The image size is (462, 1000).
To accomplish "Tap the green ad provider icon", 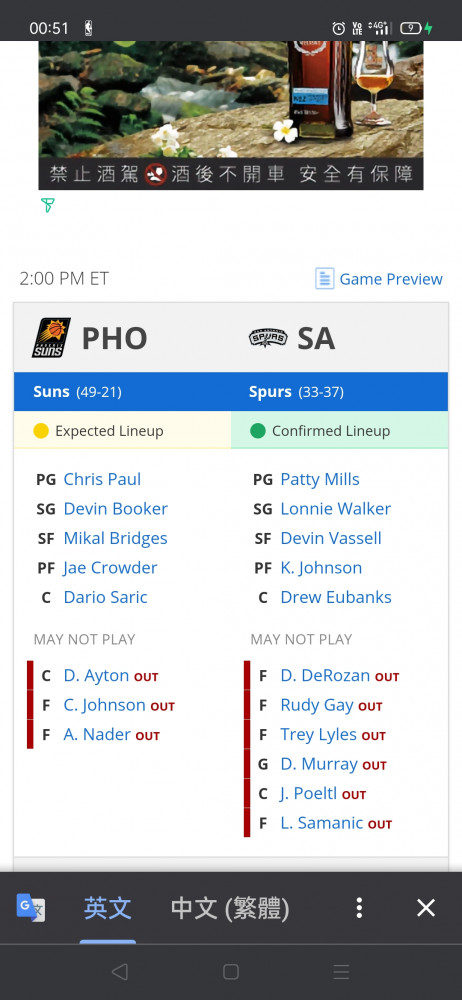I will tap(47, 205).
